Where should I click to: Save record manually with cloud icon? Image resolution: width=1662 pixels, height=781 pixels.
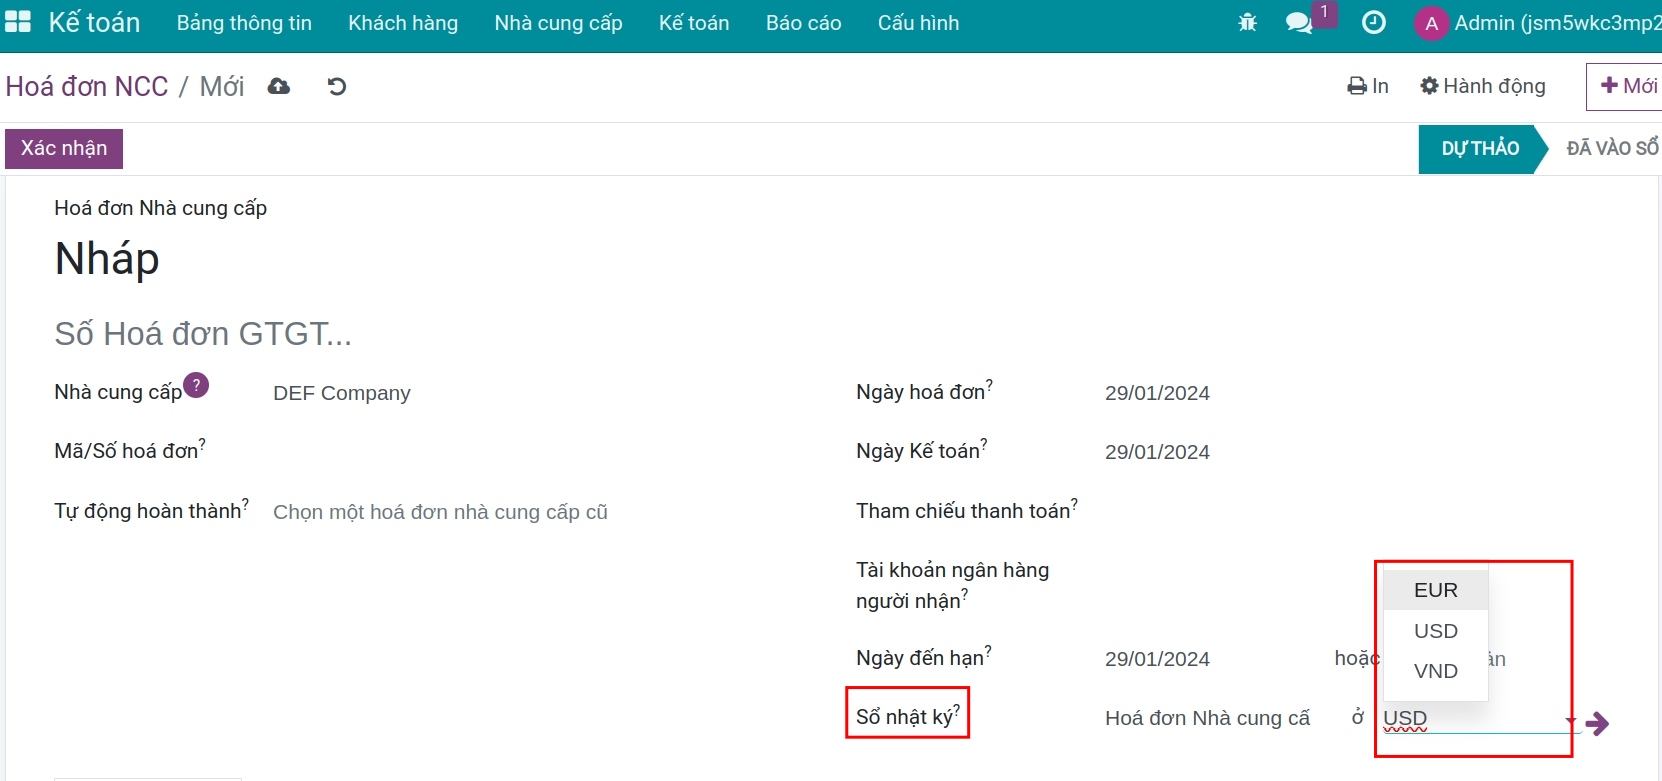[x=279, y=87]
